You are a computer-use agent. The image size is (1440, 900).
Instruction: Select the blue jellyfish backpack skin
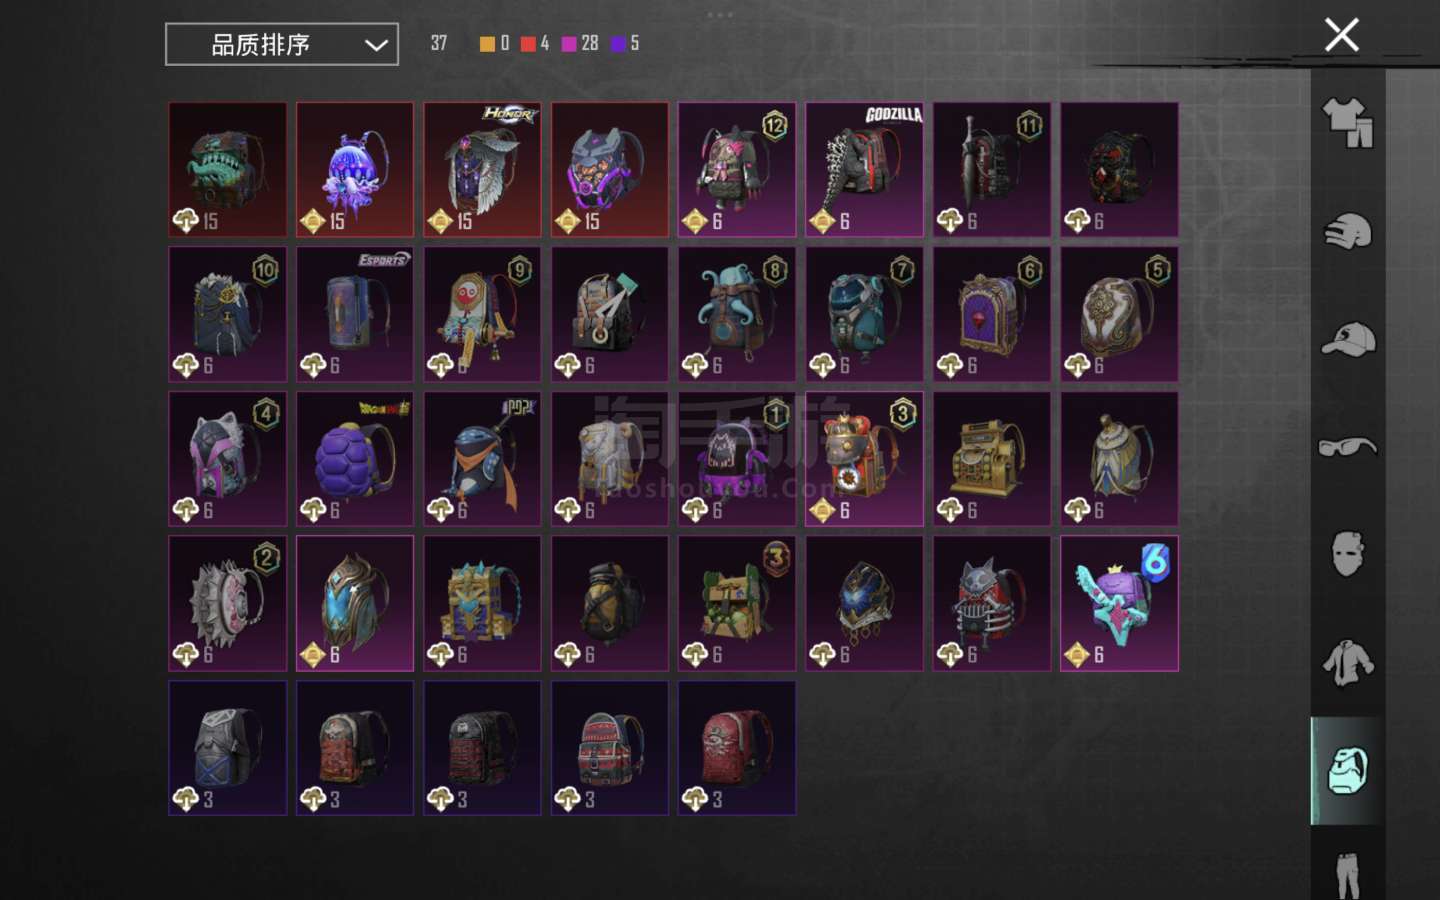pos(355,170)
